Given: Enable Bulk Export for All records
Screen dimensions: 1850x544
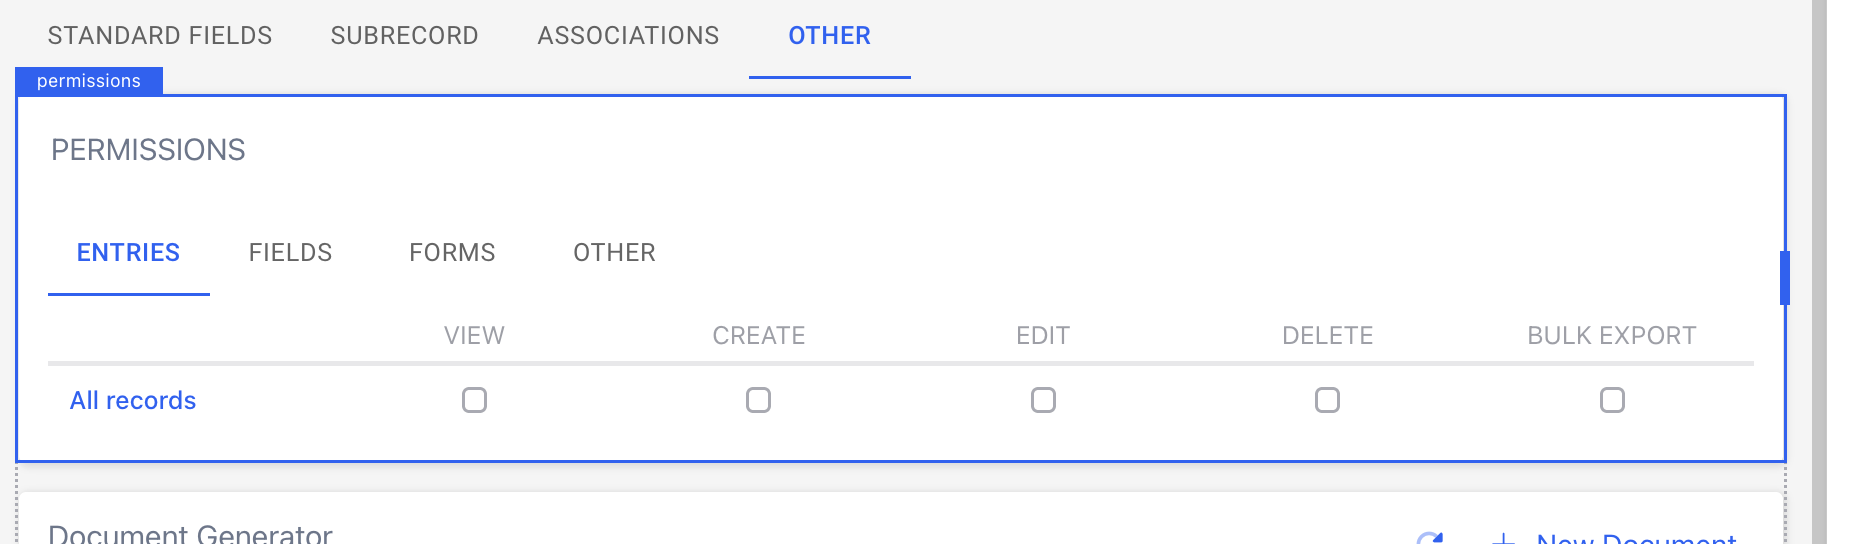Looking at the screenshot, I should click(1612, 400).
